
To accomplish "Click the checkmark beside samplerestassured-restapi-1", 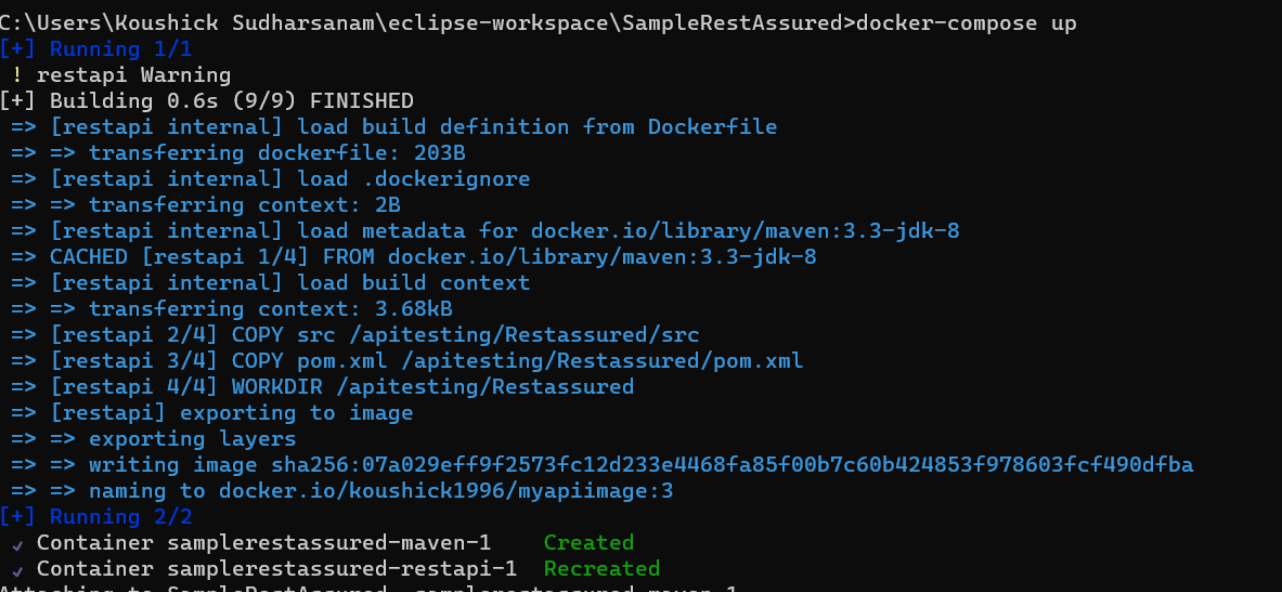I will tap(17, 569).
